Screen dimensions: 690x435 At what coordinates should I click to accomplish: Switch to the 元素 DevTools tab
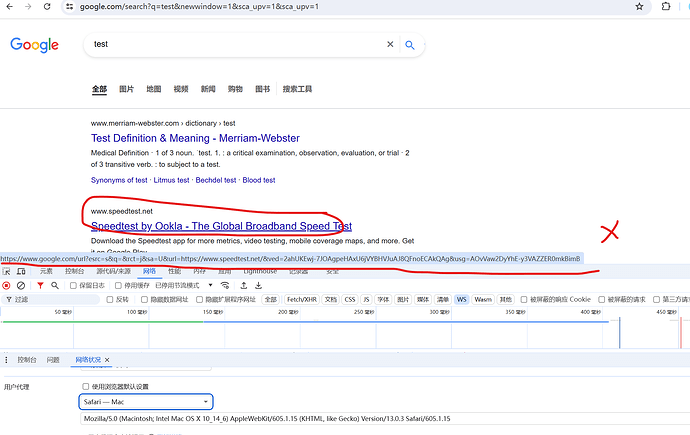pyautogui.click(x=46, y=271)
